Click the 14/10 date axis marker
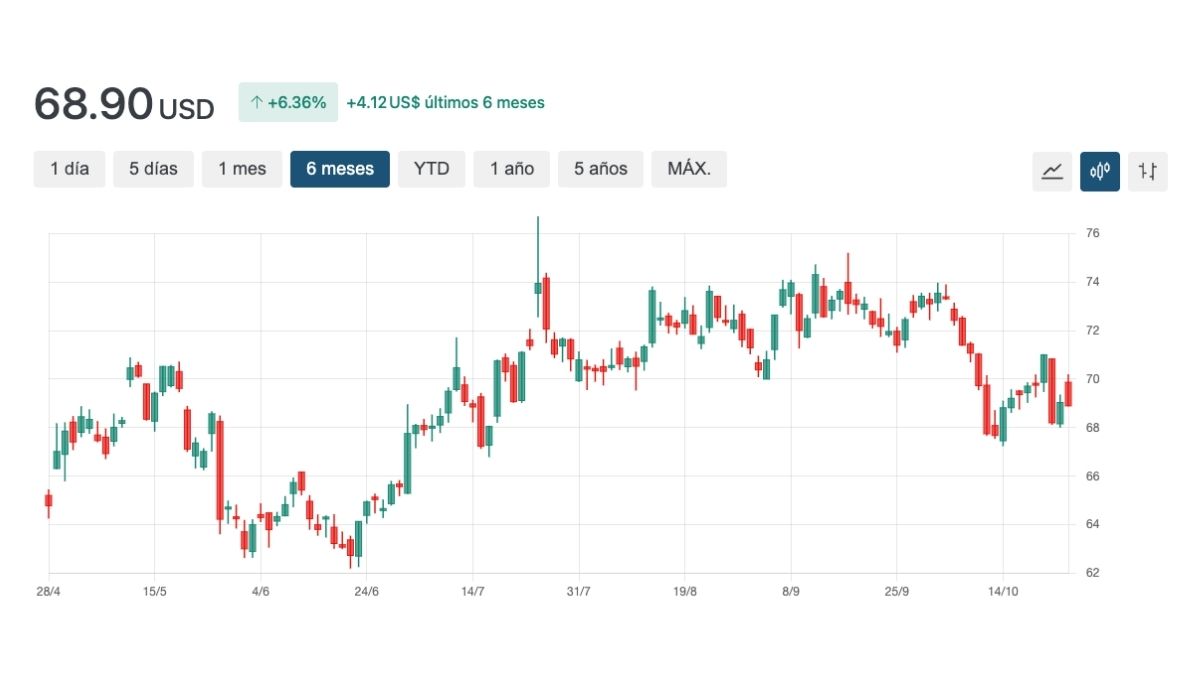The image size is (1200, 675). coord(1003,591)
